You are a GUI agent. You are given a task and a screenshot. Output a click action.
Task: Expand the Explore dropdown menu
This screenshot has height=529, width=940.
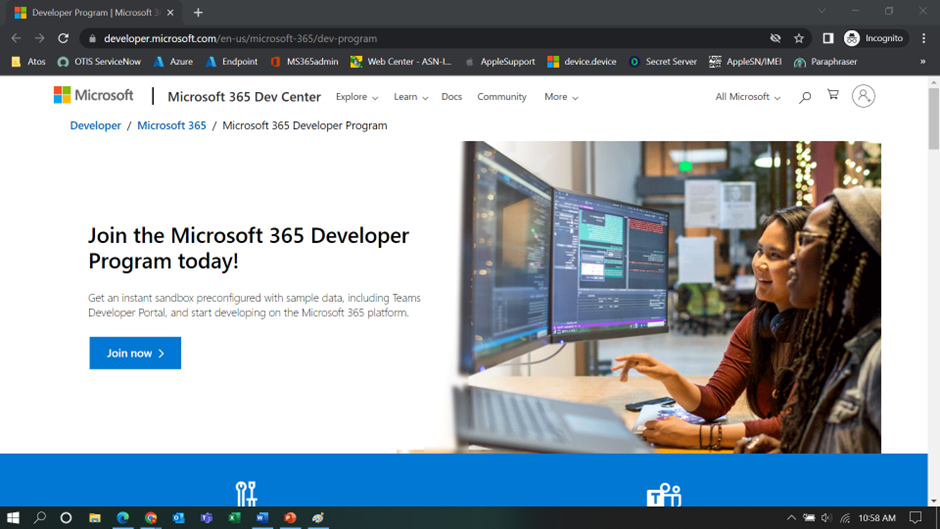(x=357, y=97)
